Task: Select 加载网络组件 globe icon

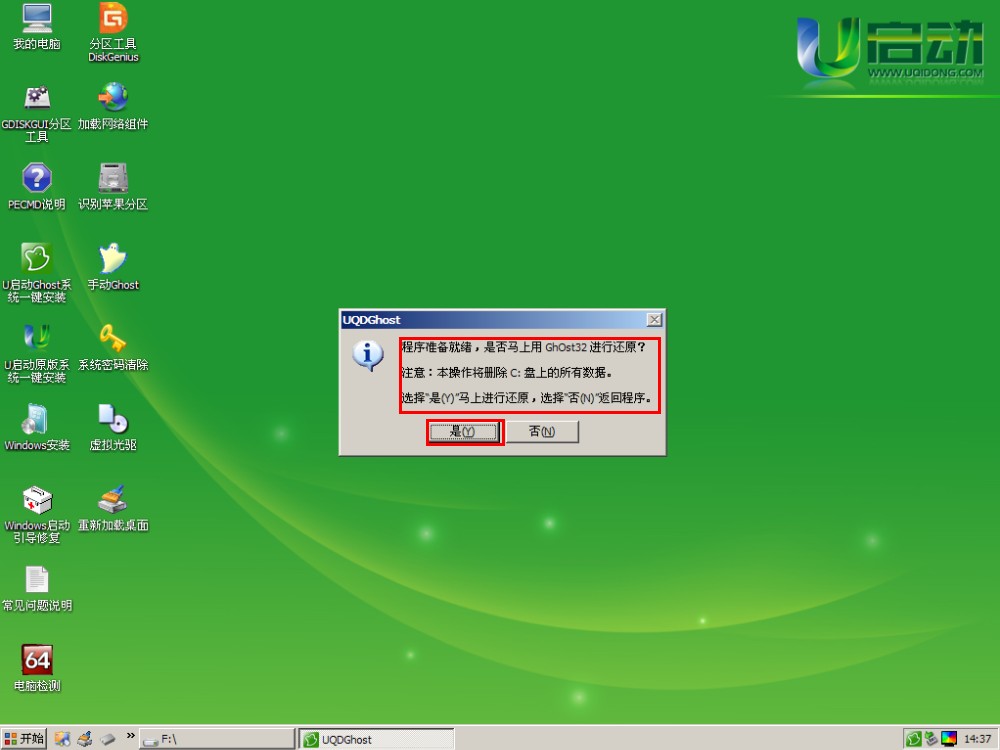Action: click(x=113, y=106)
